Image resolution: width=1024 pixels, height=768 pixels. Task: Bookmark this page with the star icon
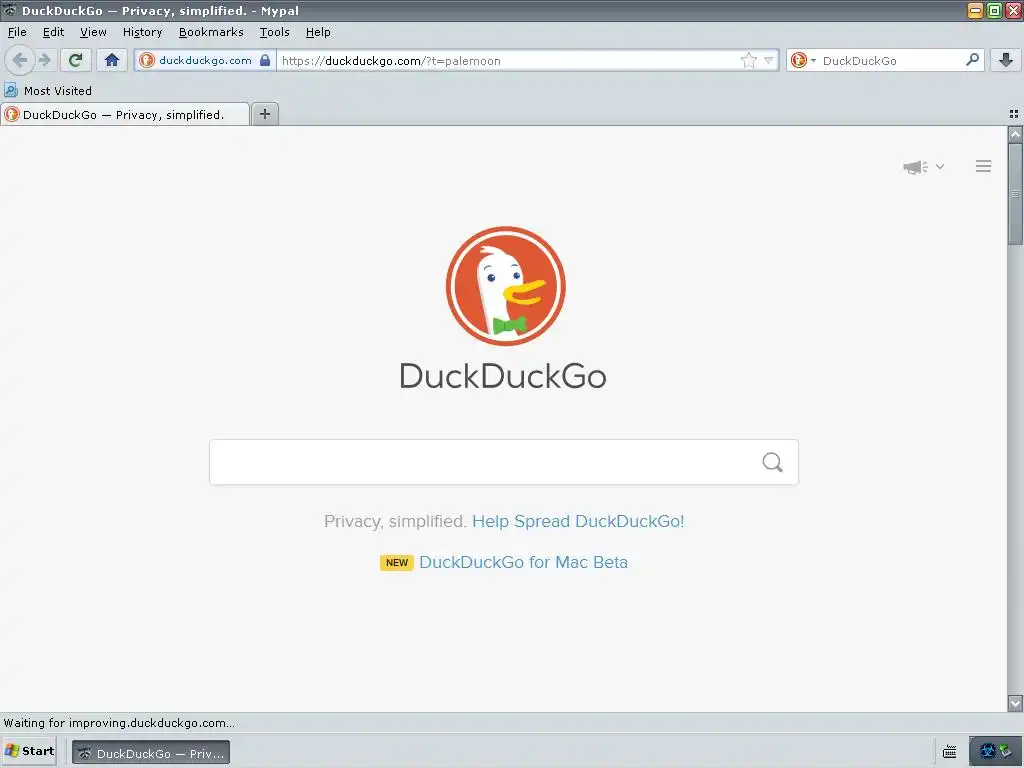748,61
